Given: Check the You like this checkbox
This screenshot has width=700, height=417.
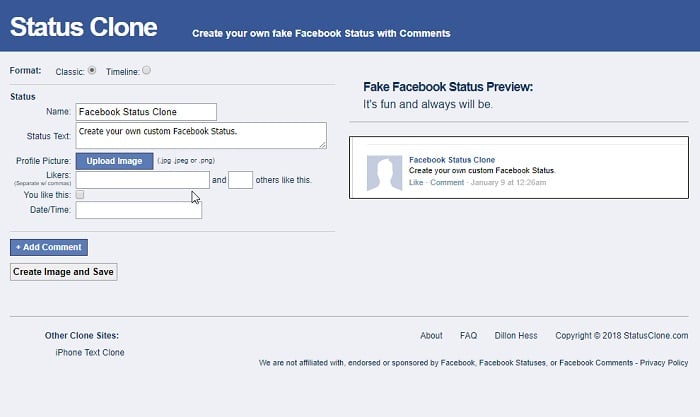Looking at the screenshot, I should [x=80, y=195].
